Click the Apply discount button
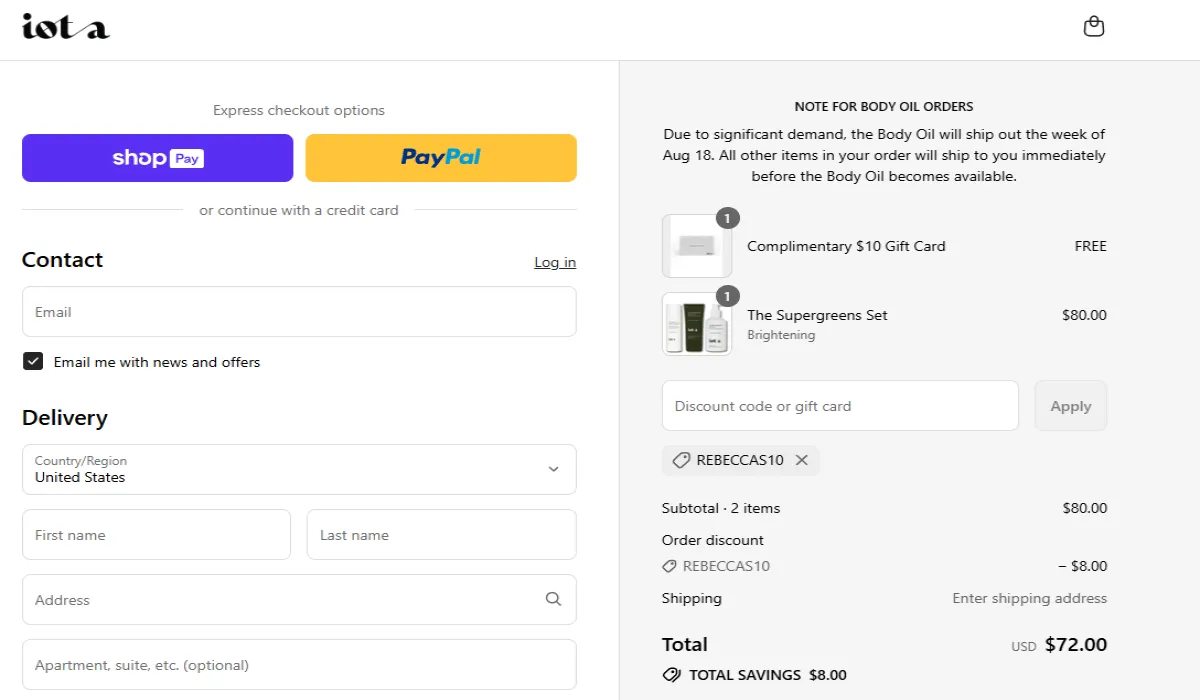Image resolution: width=1200 pixels, height=700 pixels. 1071,406
